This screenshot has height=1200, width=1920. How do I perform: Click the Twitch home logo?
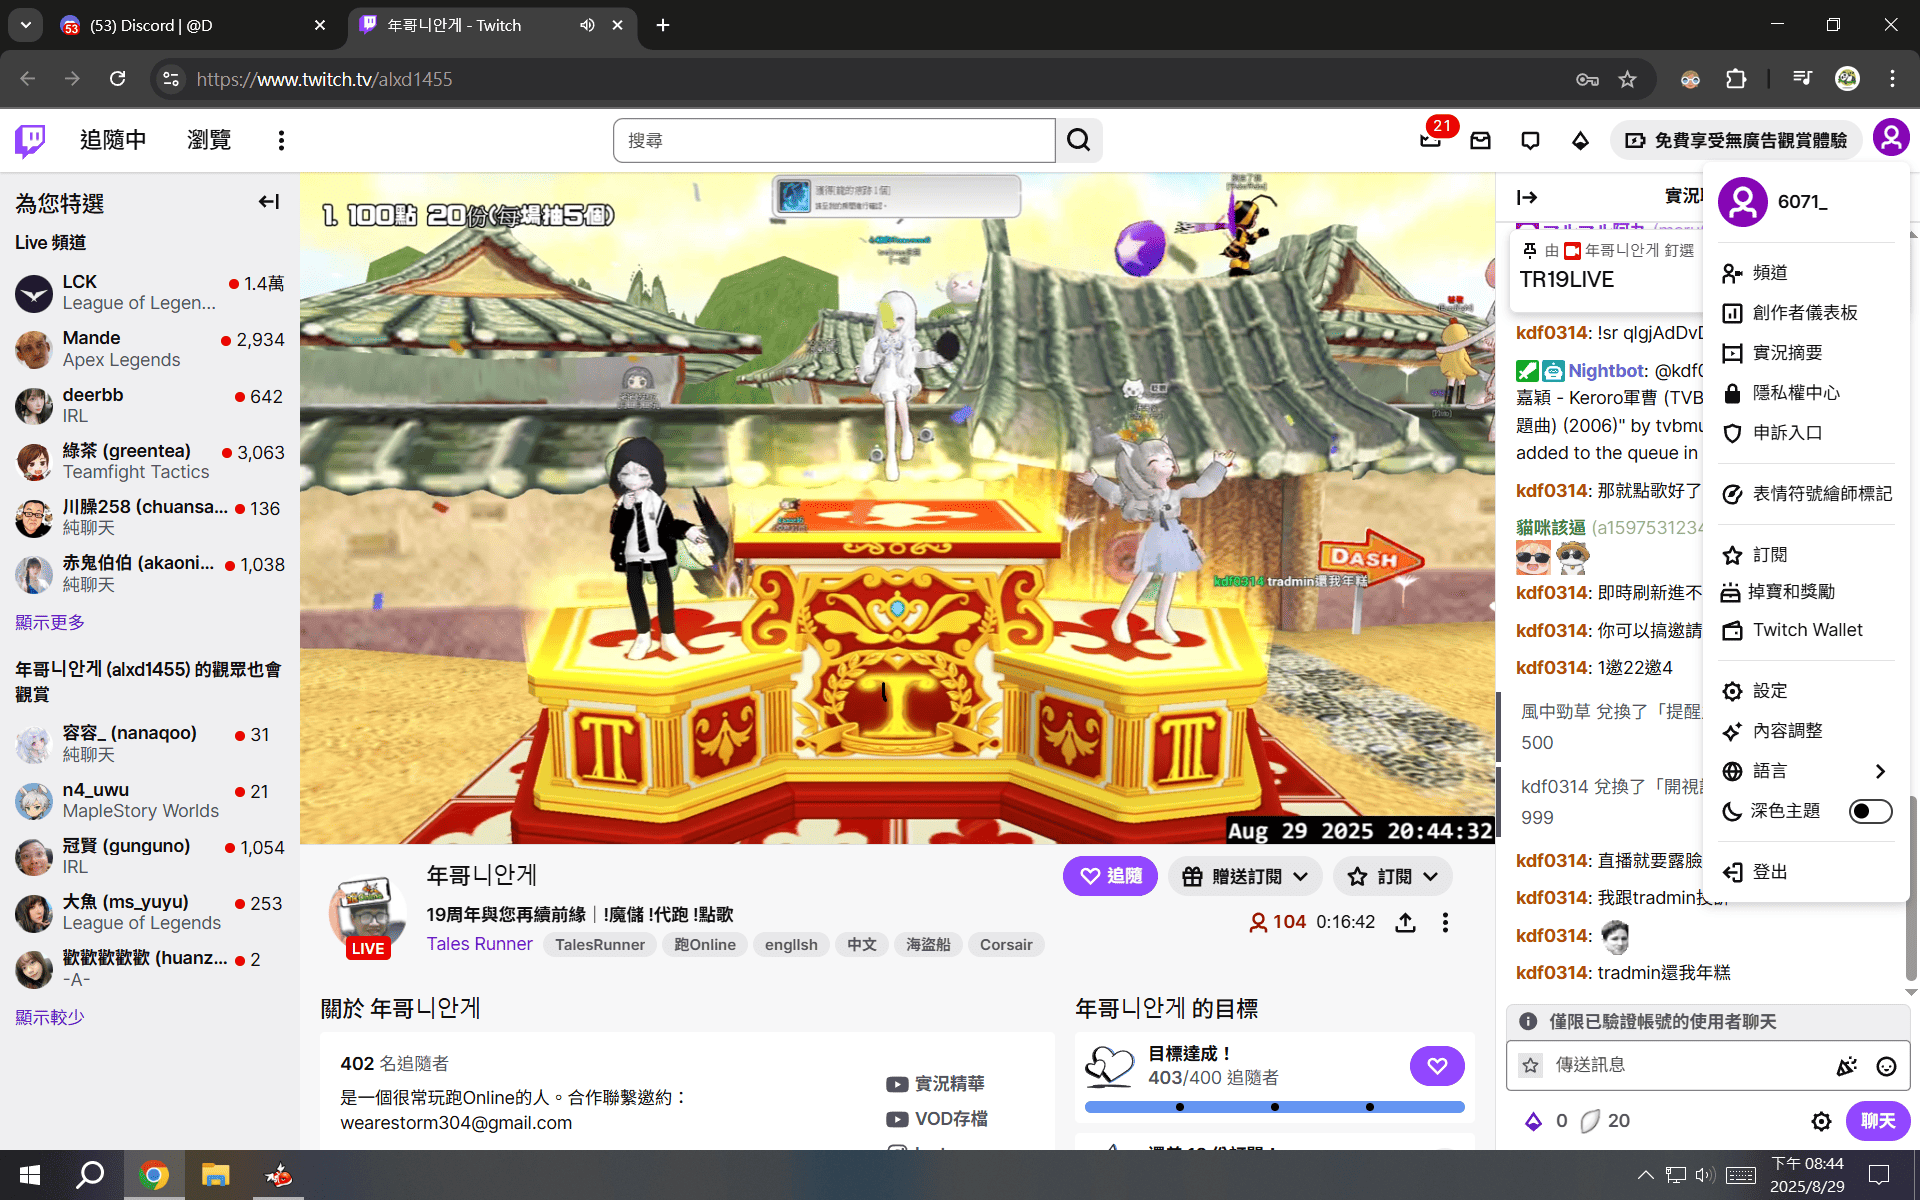pyautogui.click(x=30, y=141)
